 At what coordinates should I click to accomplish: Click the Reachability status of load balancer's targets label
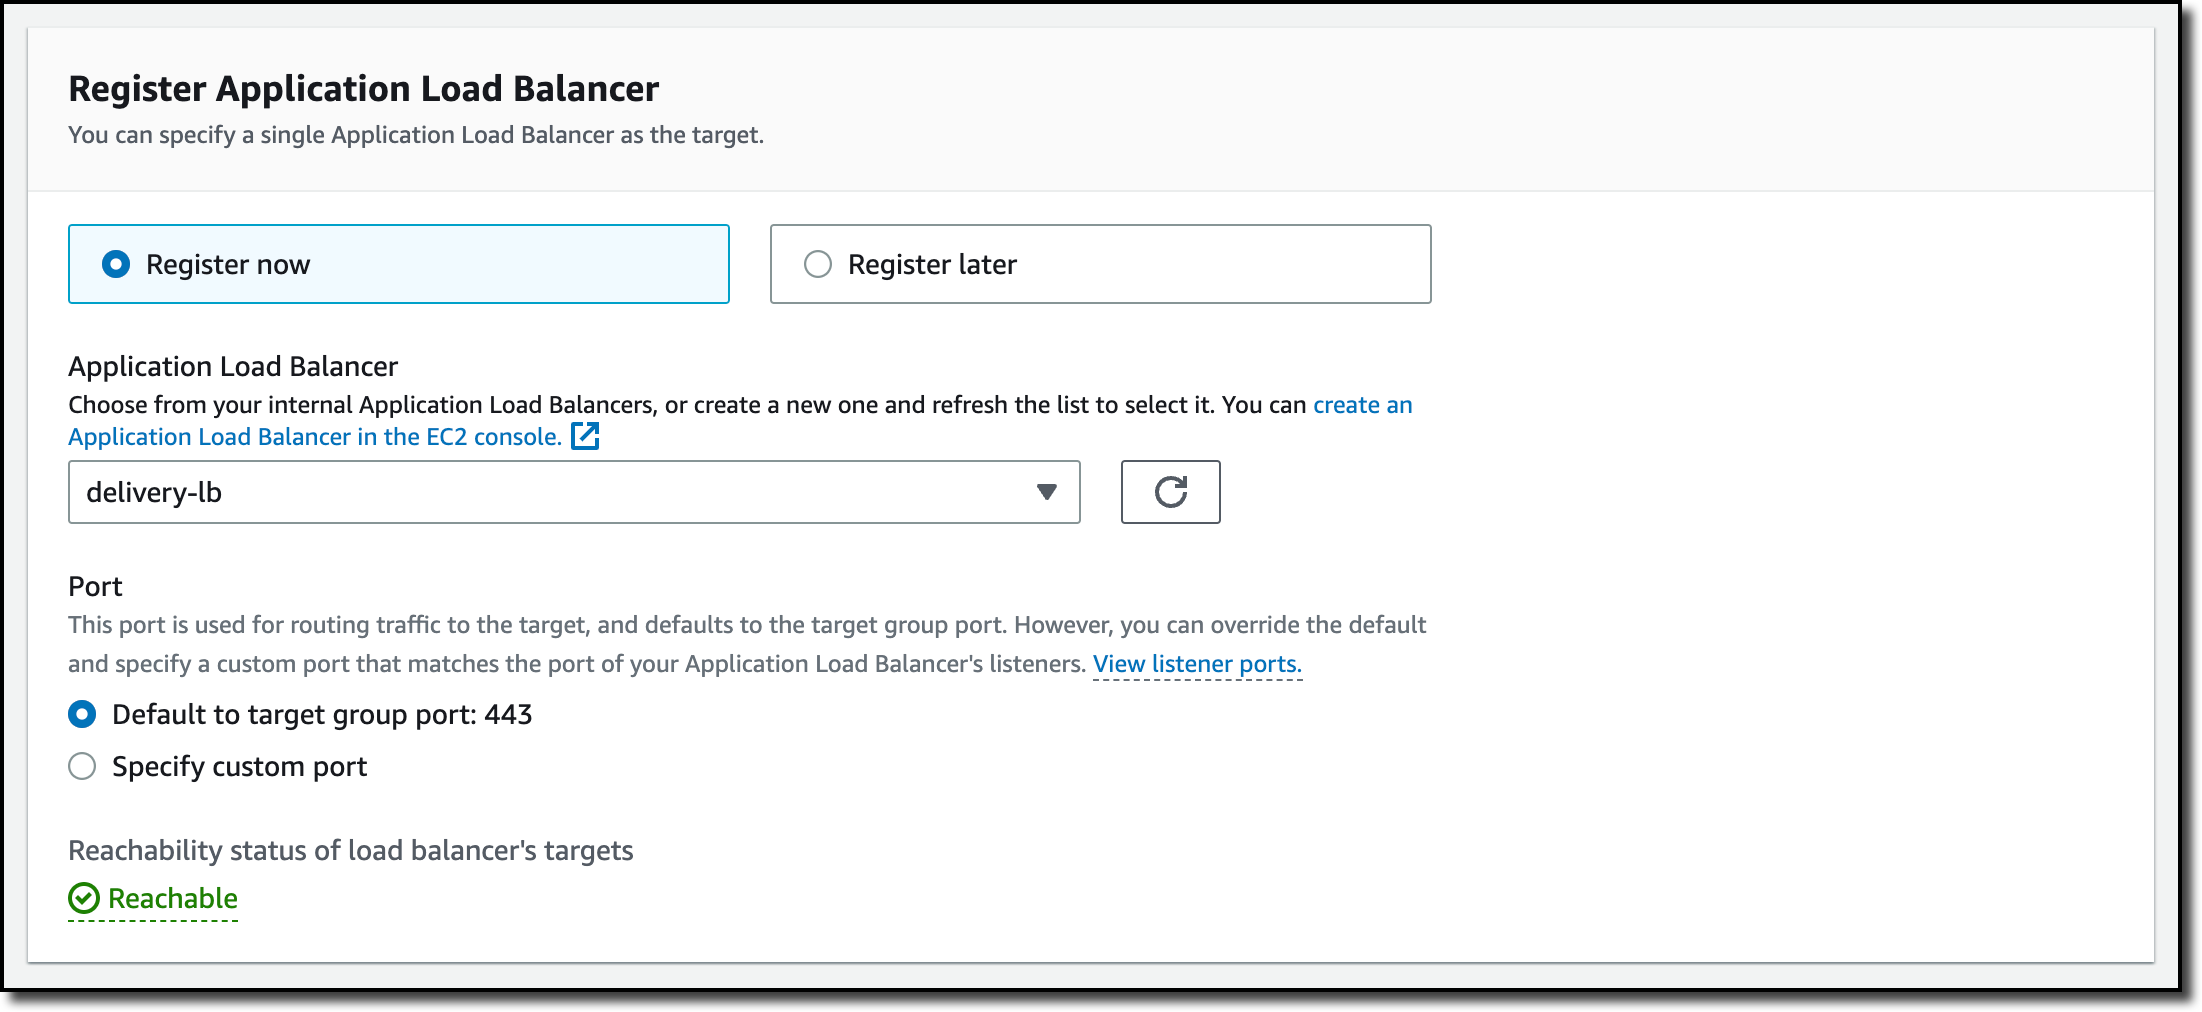tap(351, 850)
